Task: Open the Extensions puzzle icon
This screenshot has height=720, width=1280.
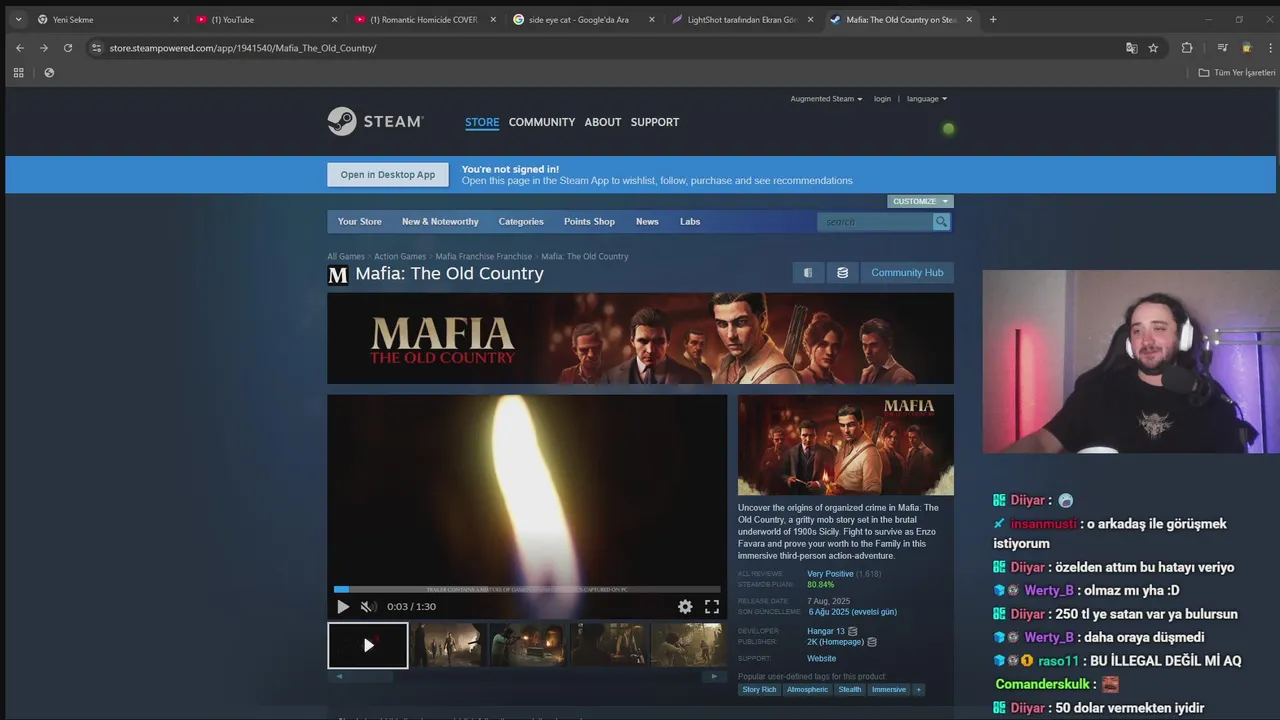Action: pos(1187,48)
